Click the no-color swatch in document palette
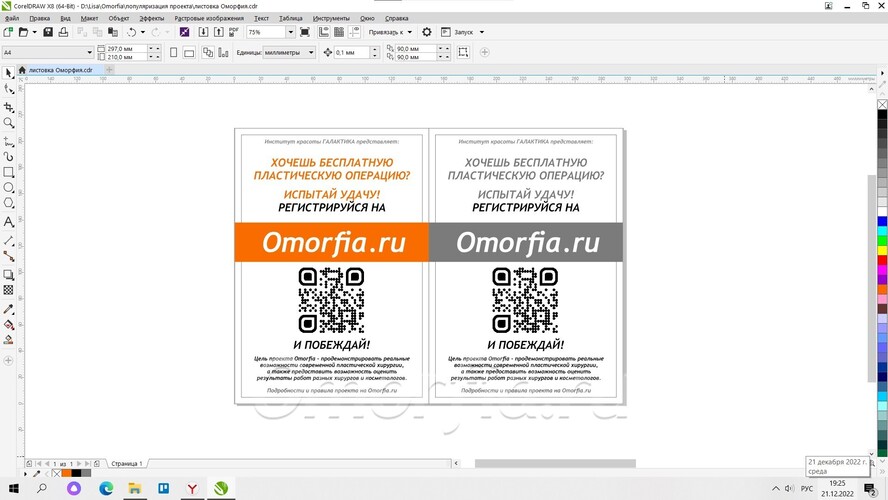 56,473
